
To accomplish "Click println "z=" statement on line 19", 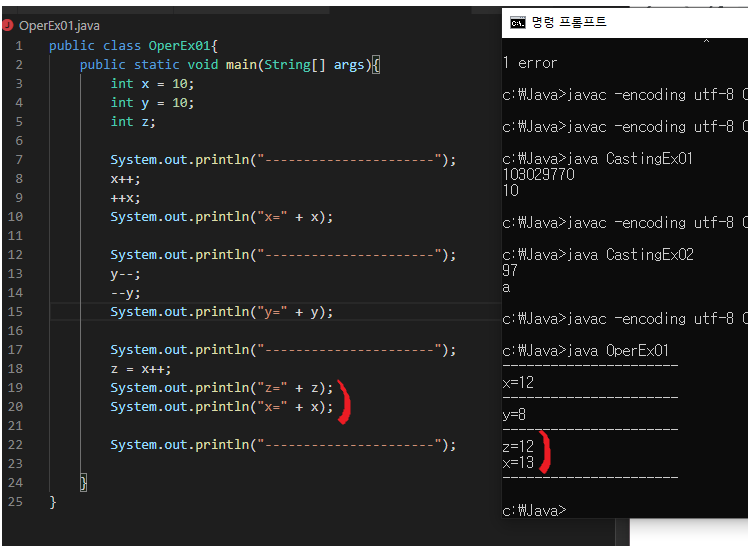I will [222, 388].
